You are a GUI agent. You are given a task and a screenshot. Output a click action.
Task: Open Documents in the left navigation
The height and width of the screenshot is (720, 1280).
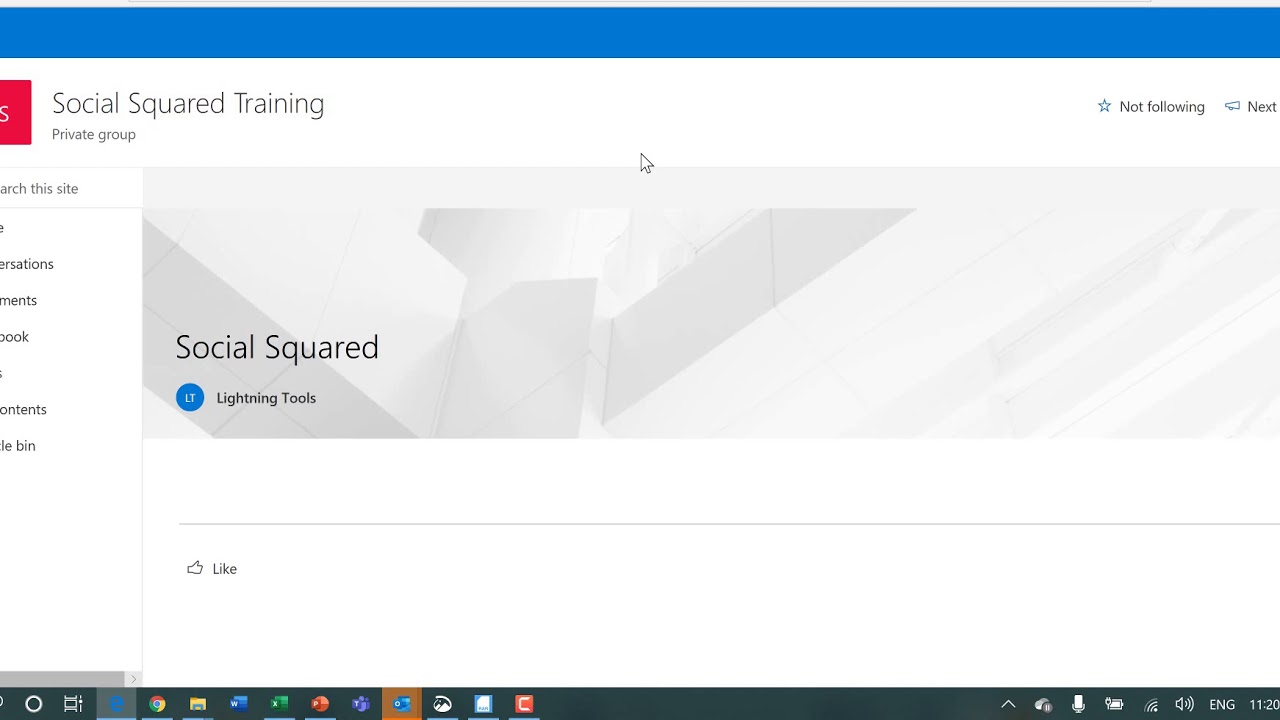[x=19, y=300]
